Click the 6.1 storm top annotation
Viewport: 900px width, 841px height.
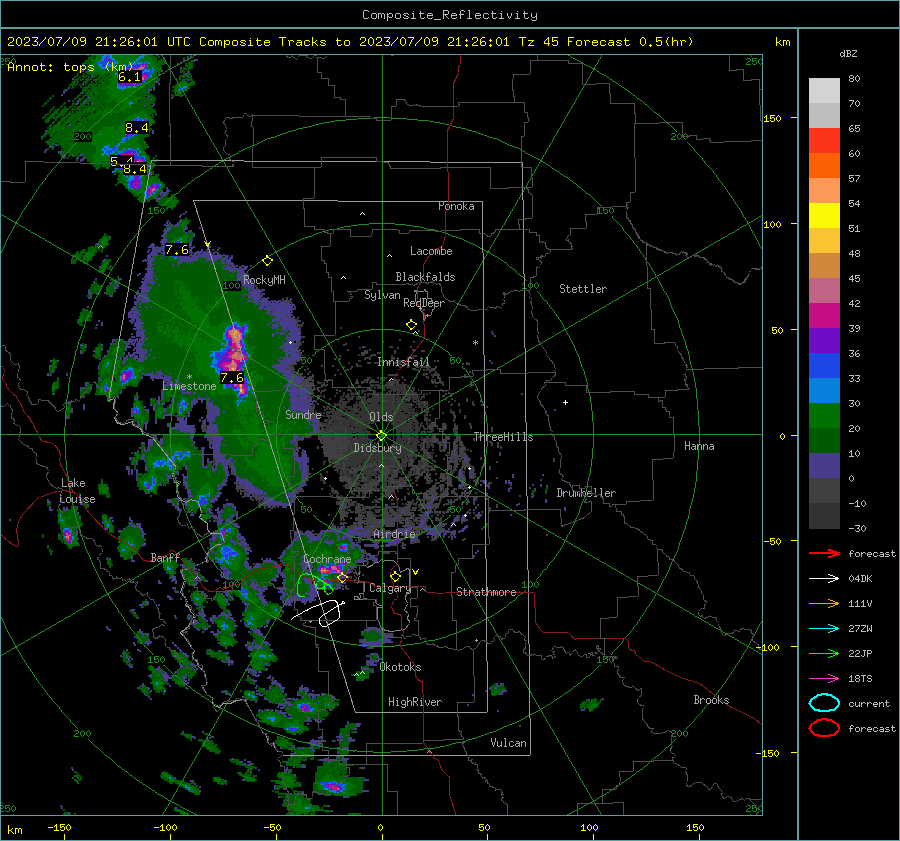(129, 77)
